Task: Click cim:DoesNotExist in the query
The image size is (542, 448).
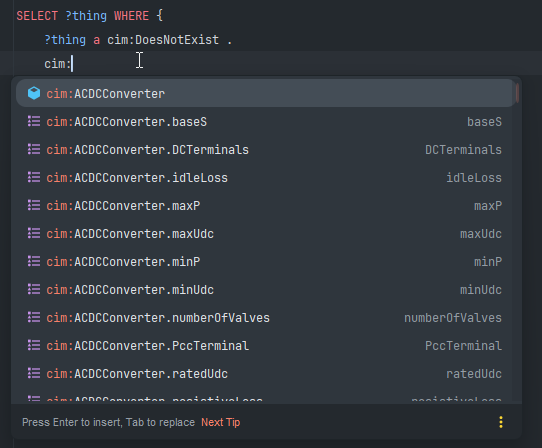Action: (x=163, y=40)
